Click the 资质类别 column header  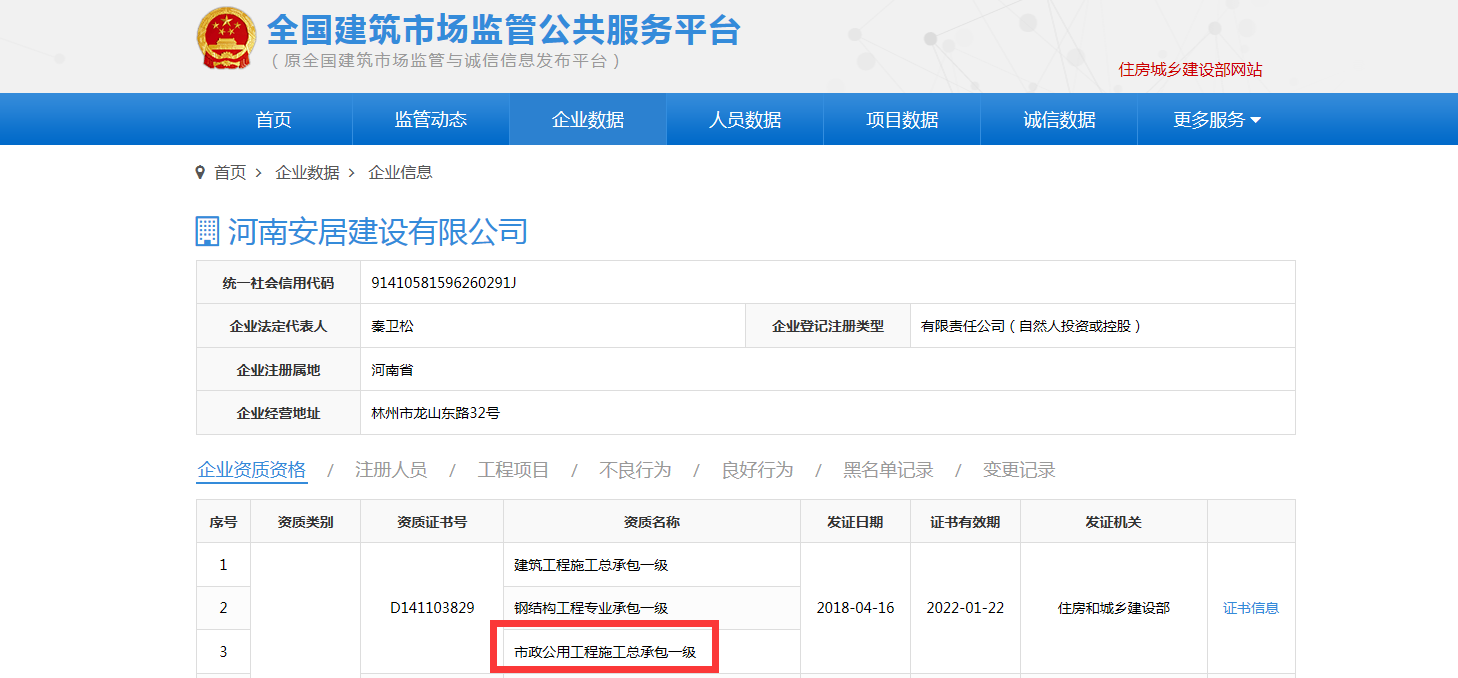coord(305,522)
